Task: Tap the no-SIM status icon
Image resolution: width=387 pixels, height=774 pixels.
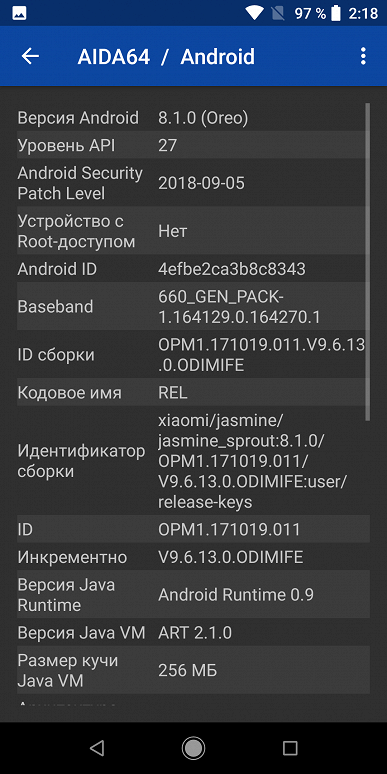Action: pyautogui.click(x=278, y=13)
